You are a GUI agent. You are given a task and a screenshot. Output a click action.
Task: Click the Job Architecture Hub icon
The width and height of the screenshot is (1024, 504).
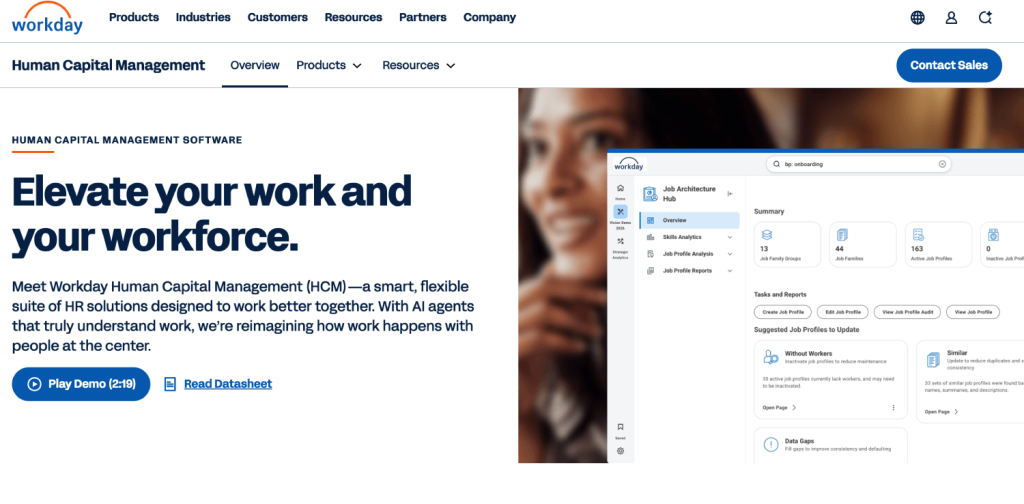coord(650,194)
